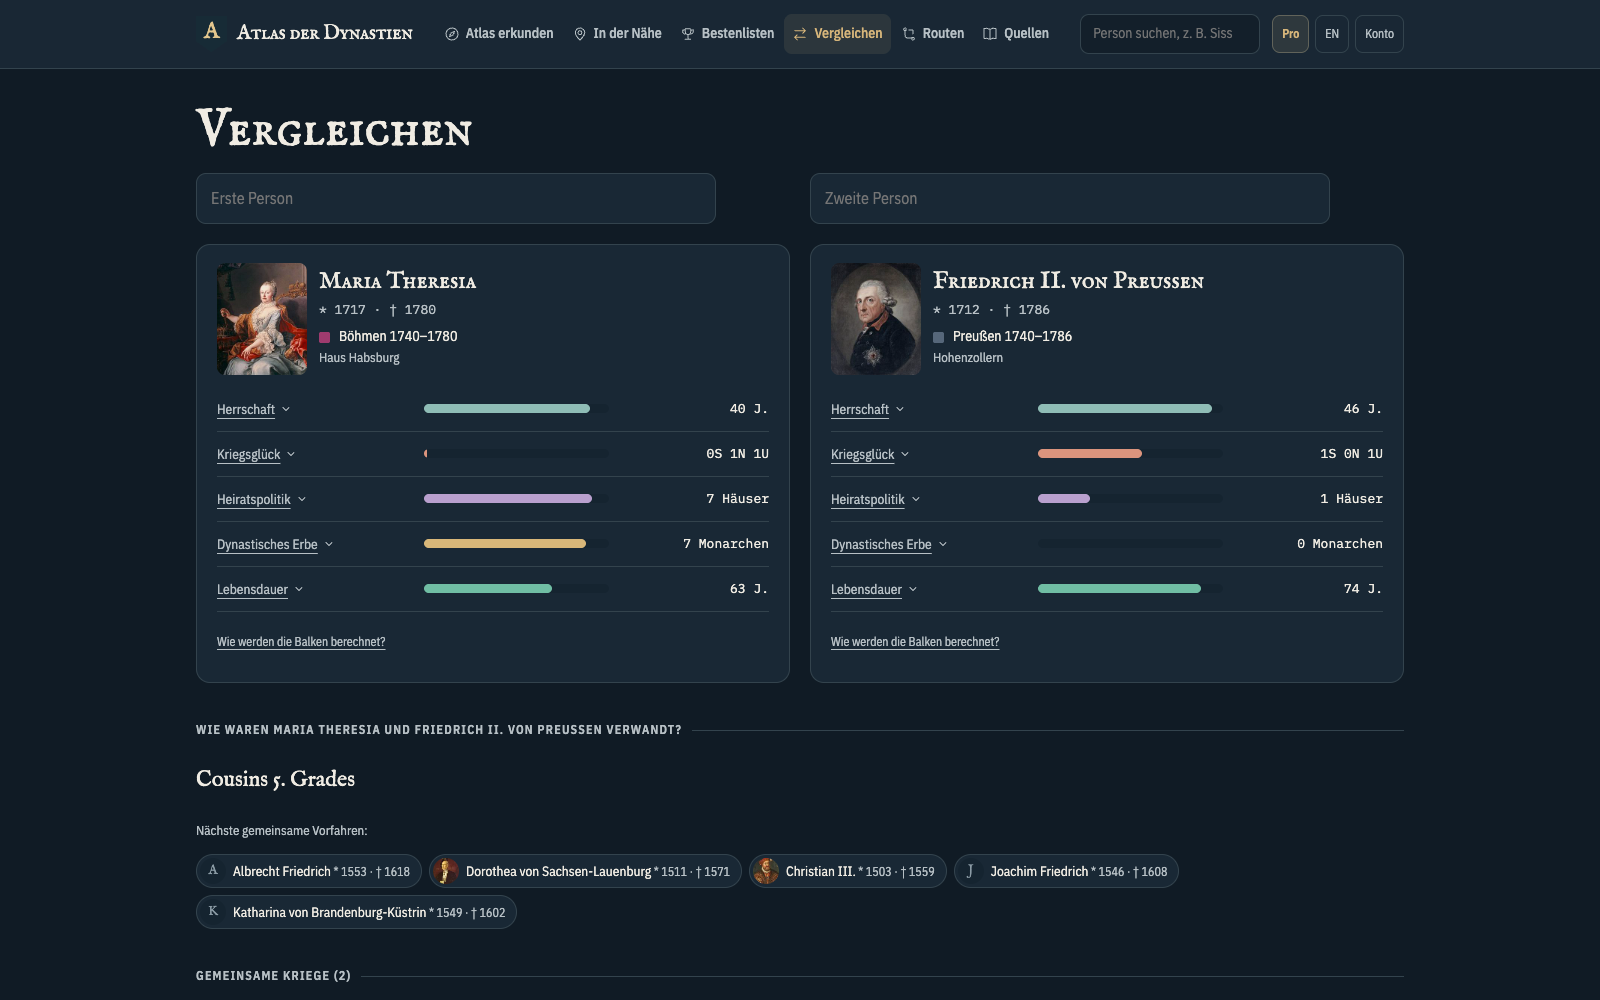Open the Atlas erkunden nav item
The height and width of the screenshot is (1000, 1600).
499,34
